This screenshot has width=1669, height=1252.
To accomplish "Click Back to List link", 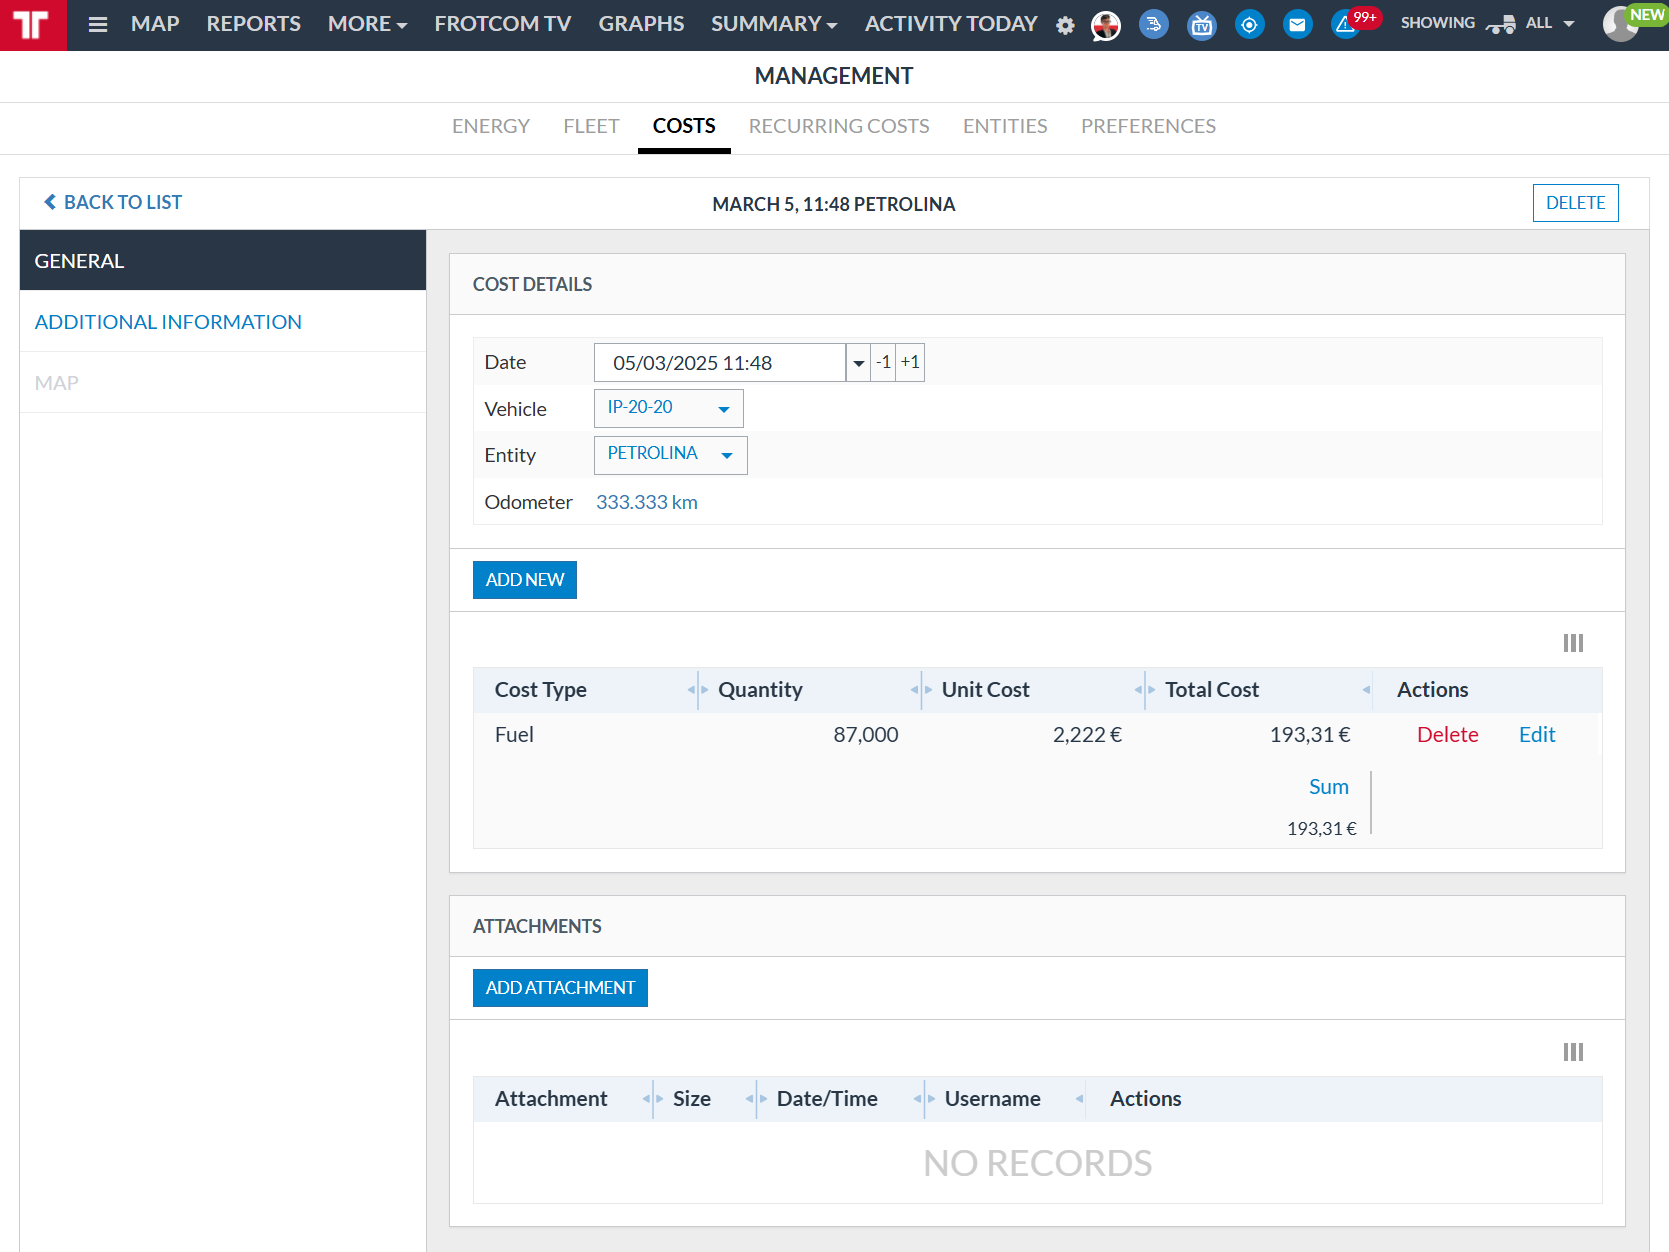I will click(113, 202).
